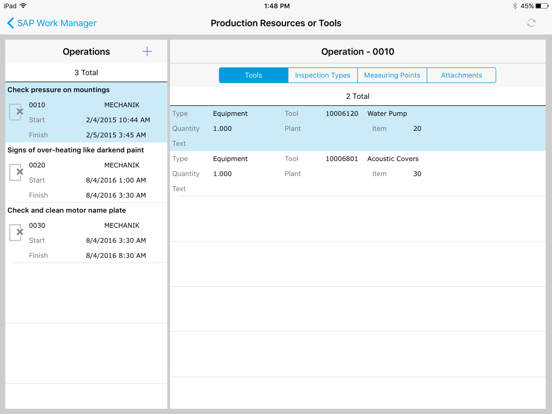This screenshot has height=414, width=552.
Task: Click document icon for operation 0030
Action: (x=16, y=233)
